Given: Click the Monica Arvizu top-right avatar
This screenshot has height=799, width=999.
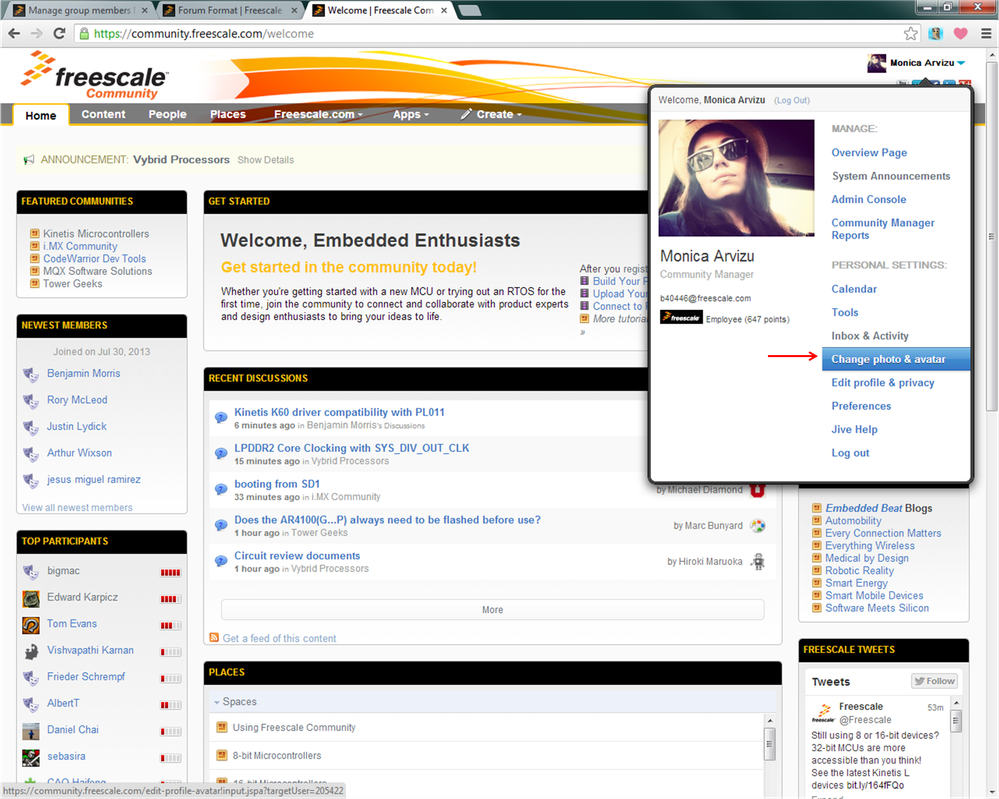Looking at the screenshot, I should coord(876,63).
